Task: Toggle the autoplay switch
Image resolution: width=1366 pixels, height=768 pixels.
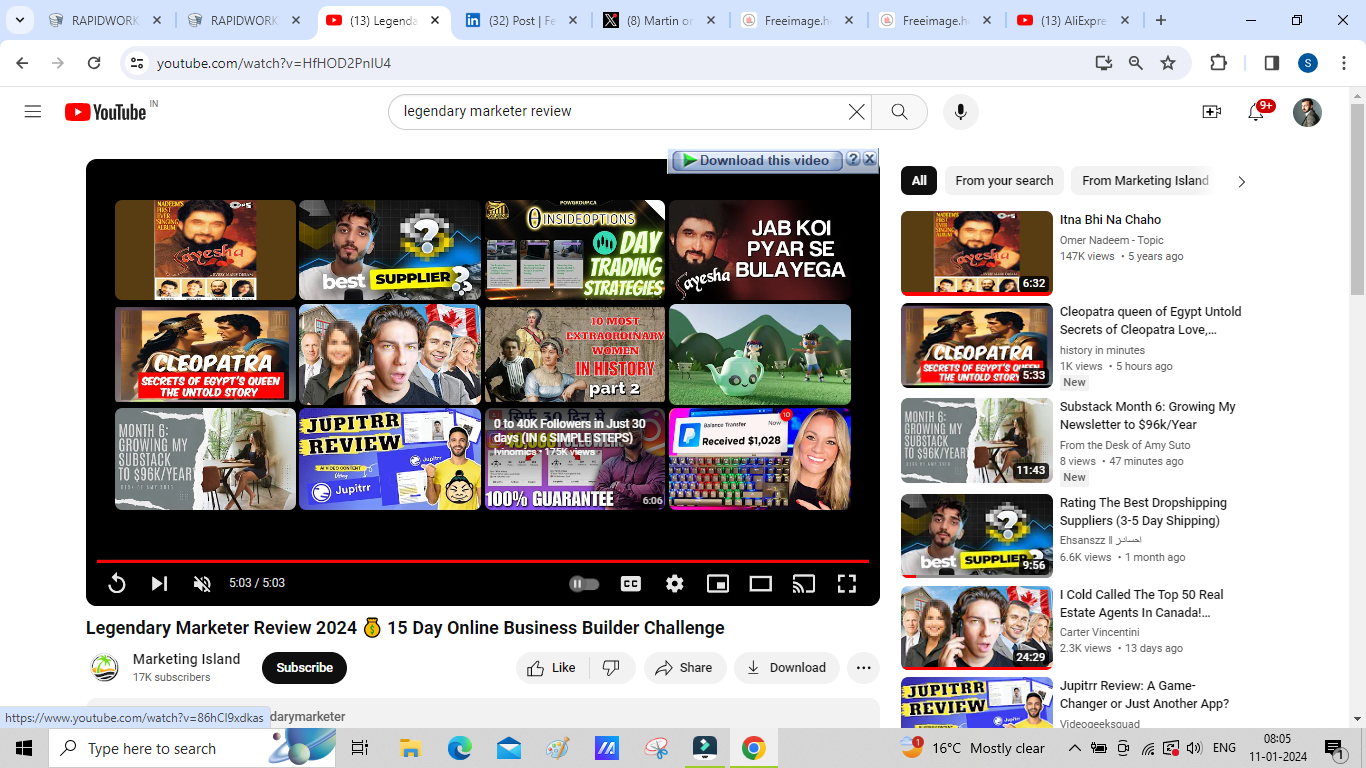Action: 584,584
